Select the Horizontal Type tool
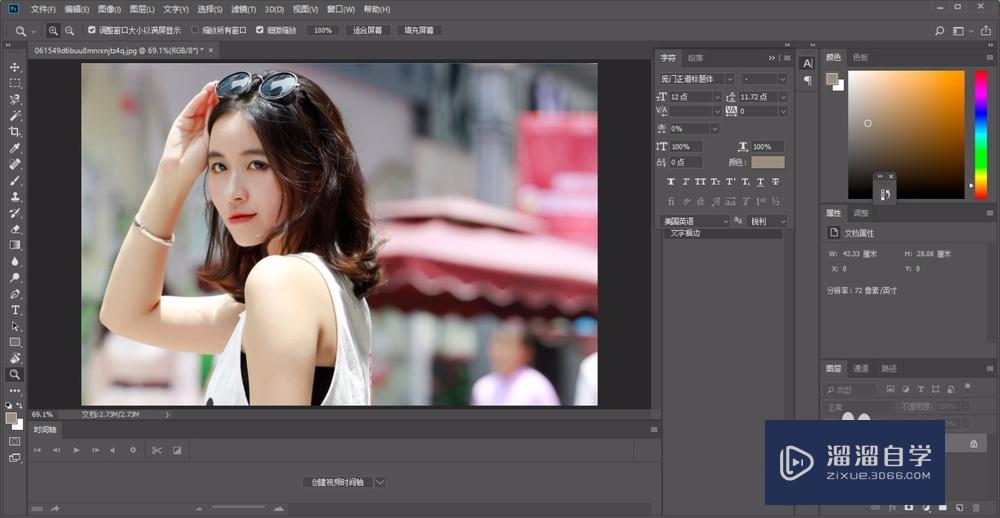 pos(15,310)
